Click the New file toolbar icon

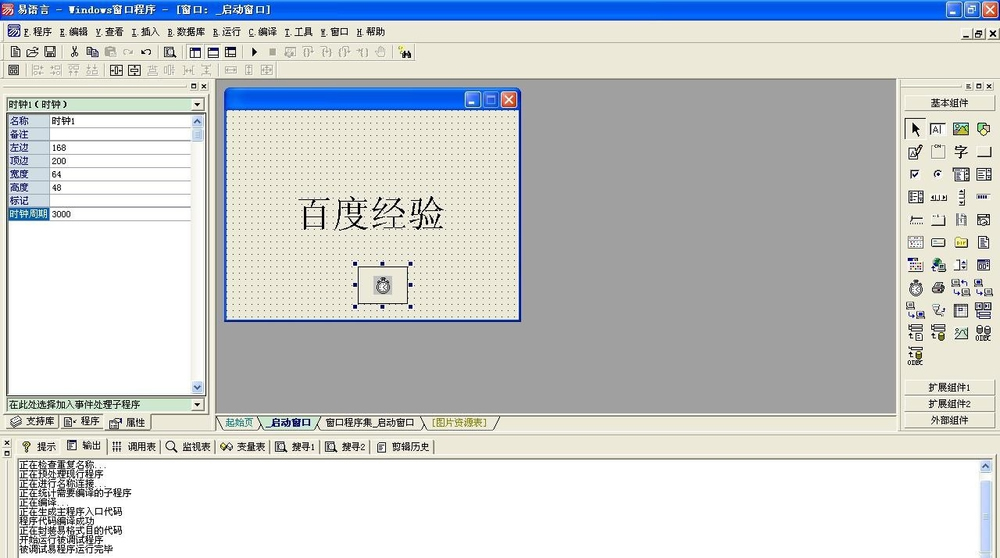(x=15, y=52)
